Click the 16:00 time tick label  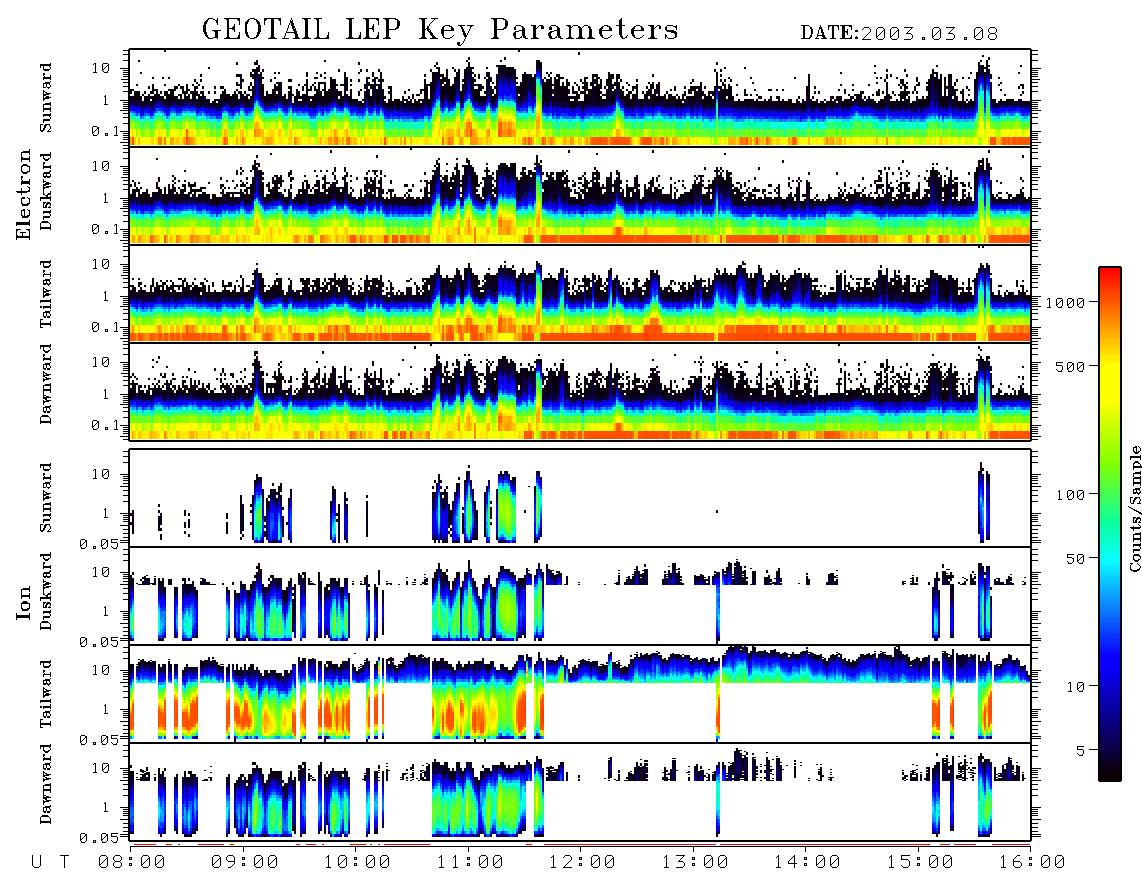pos(1031,862)
